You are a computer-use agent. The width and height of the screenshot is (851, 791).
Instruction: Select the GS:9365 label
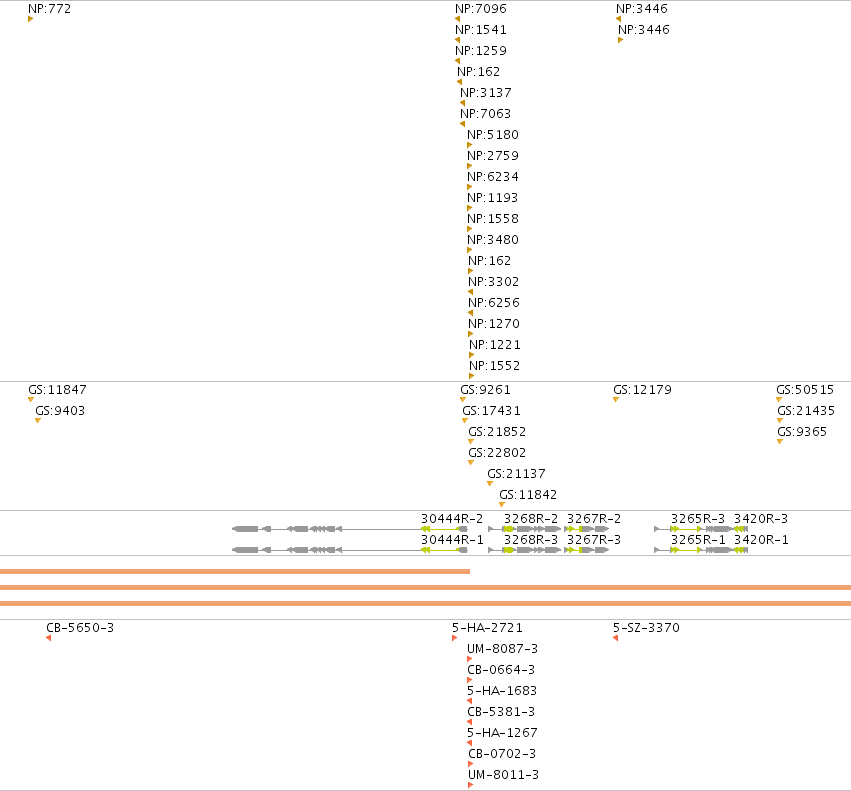[x=802, y=432]
